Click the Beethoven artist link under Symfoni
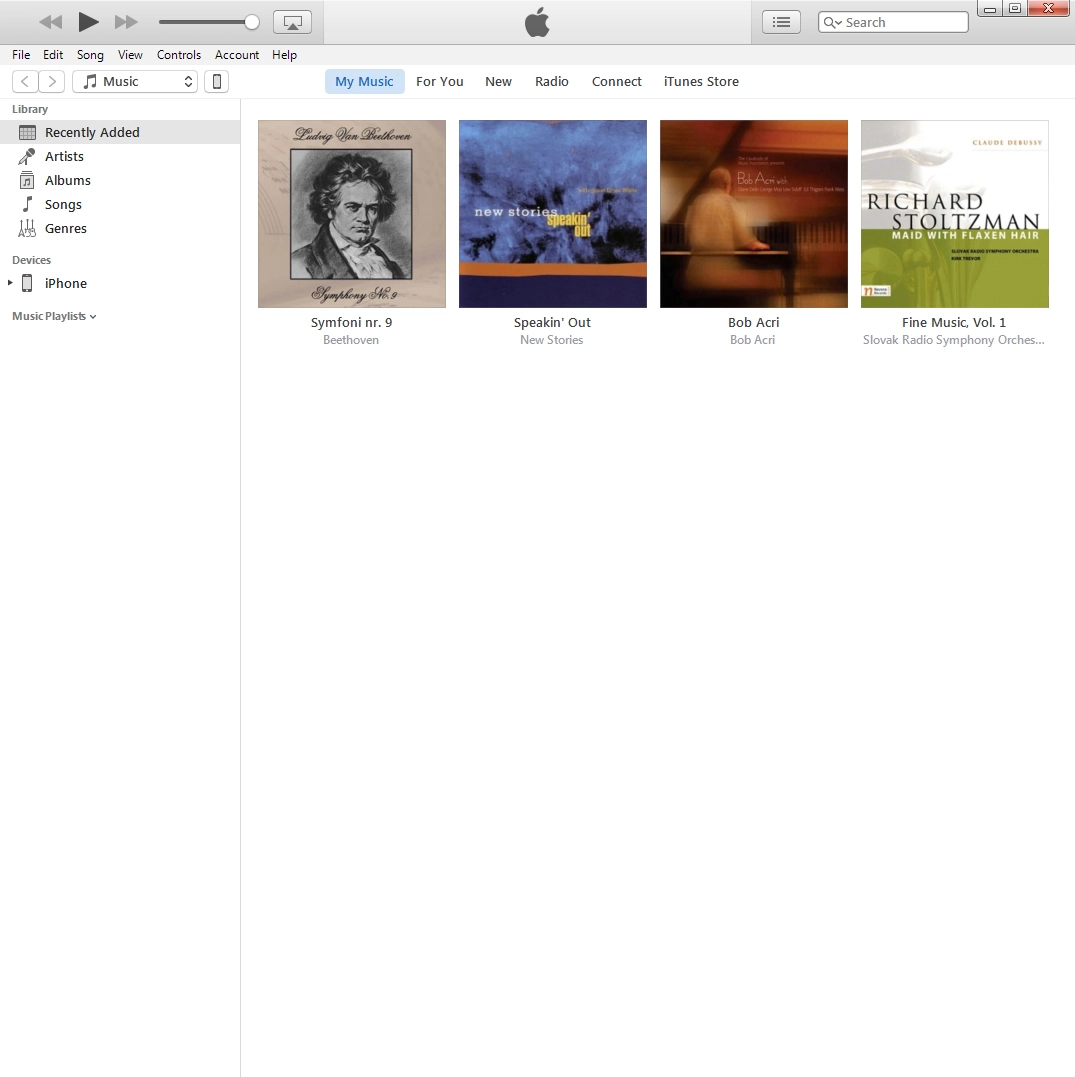Viewport: 1075px width, 1077px height. (351, 340)
